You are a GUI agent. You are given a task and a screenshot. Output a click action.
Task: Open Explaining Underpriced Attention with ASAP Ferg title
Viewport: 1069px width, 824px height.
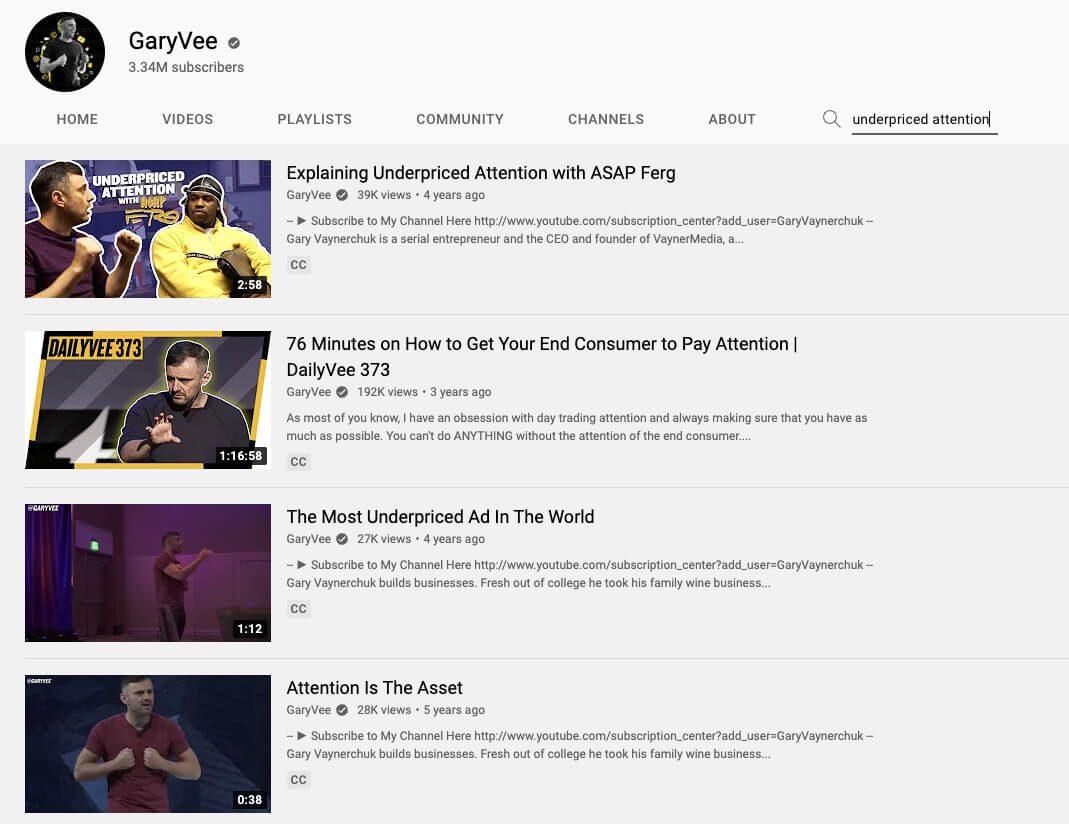coord(481,173)
